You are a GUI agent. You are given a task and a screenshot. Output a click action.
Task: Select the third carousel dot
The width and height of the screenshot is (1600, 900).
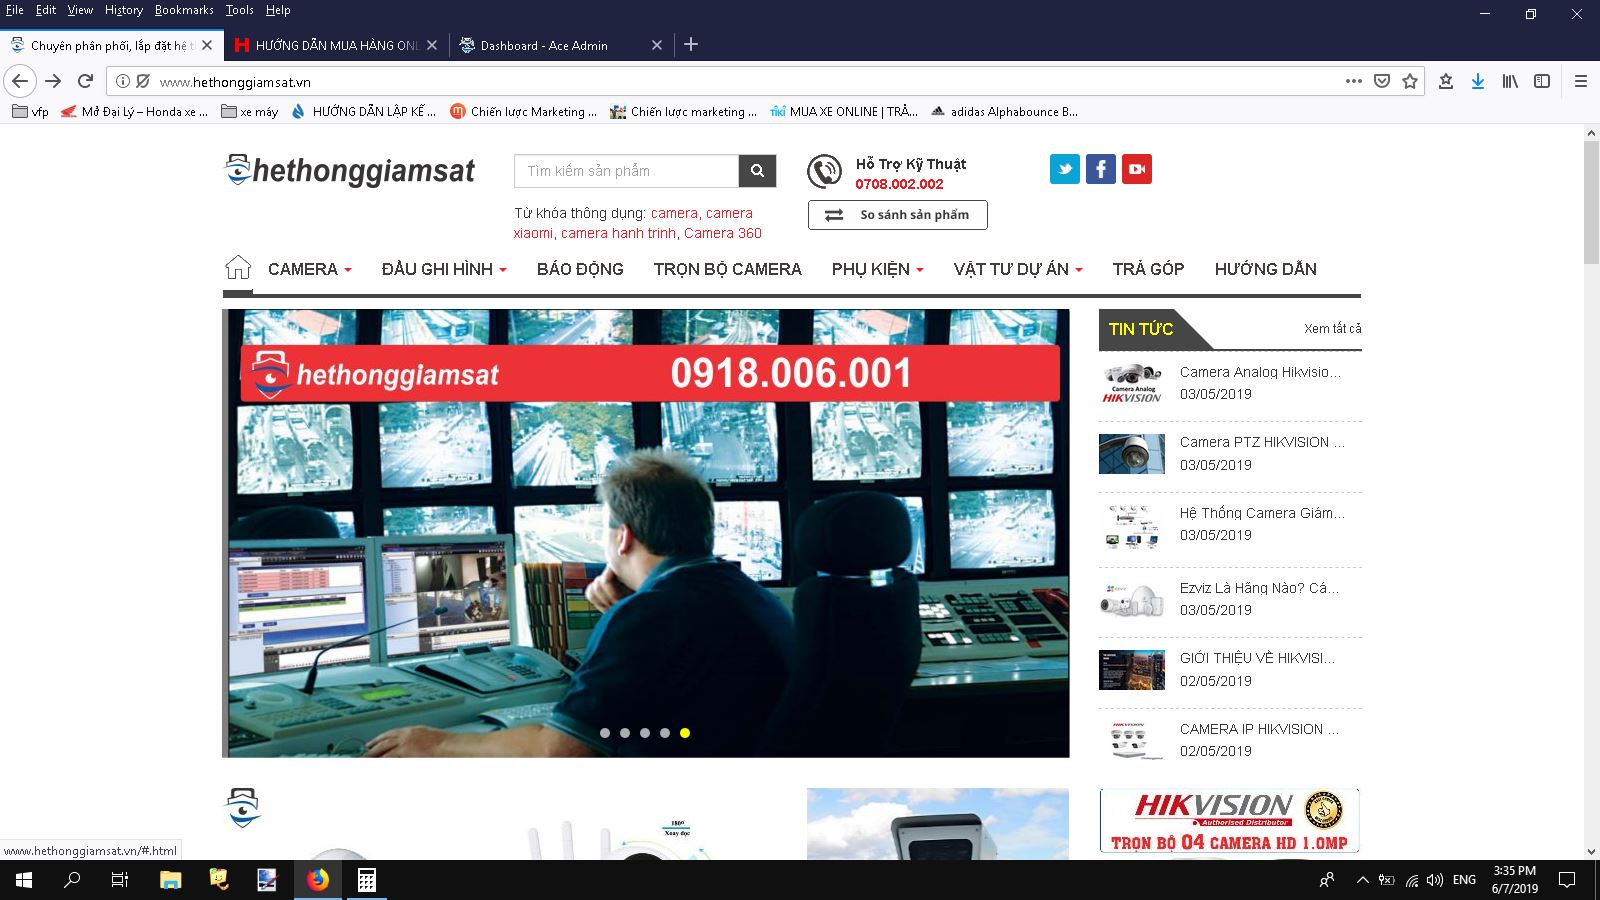645,733
